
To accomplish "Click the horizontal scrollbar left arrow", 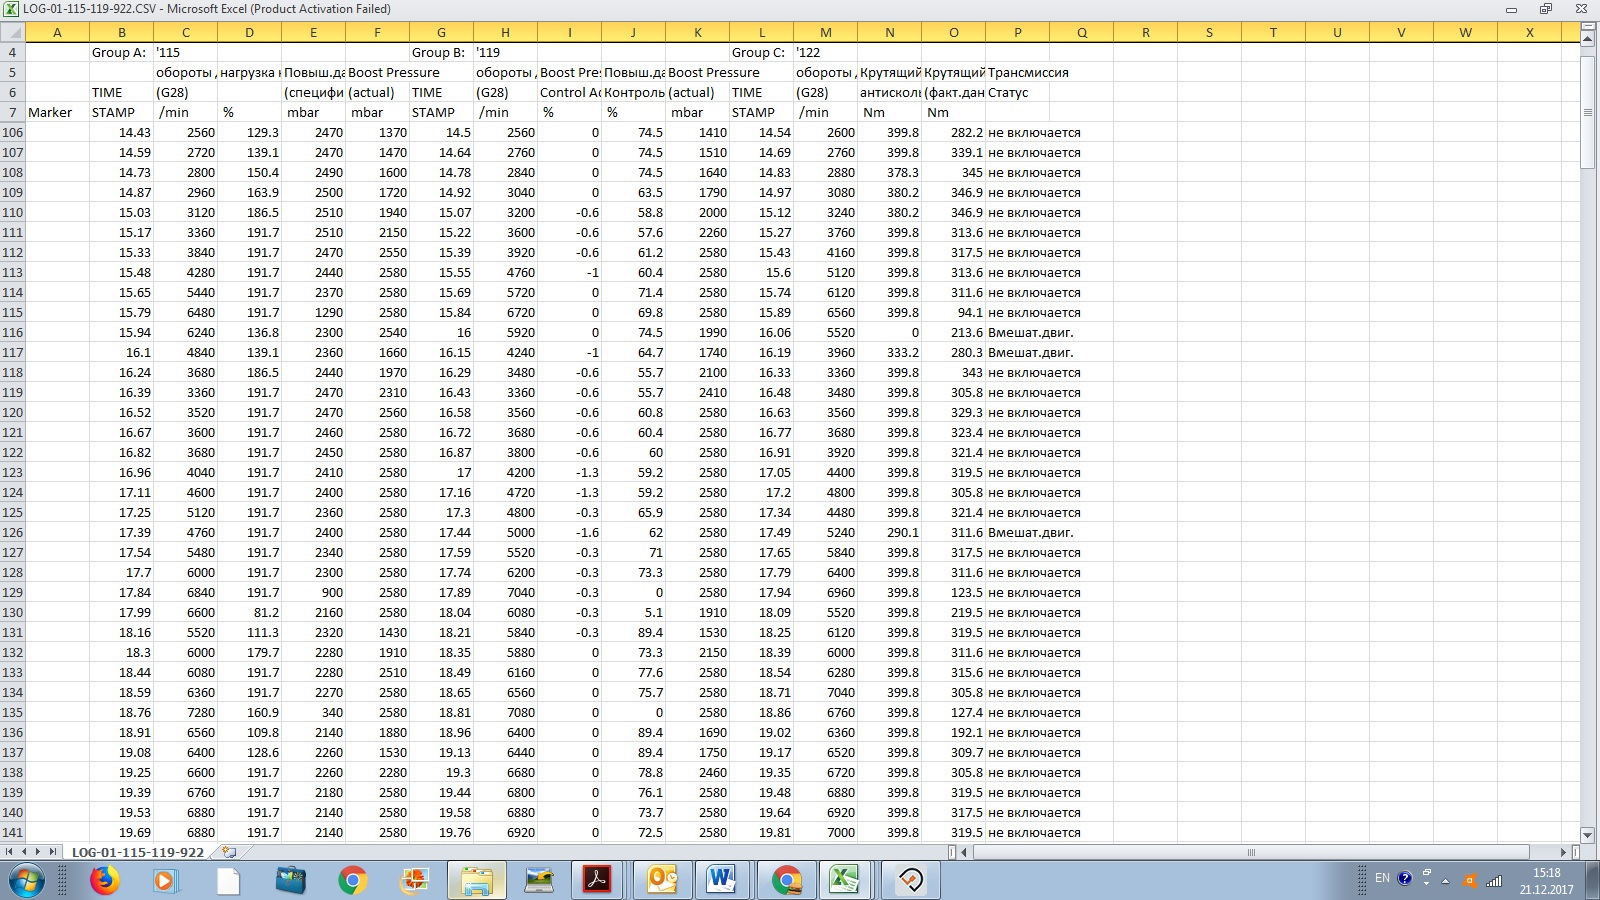I will (965, 852).
